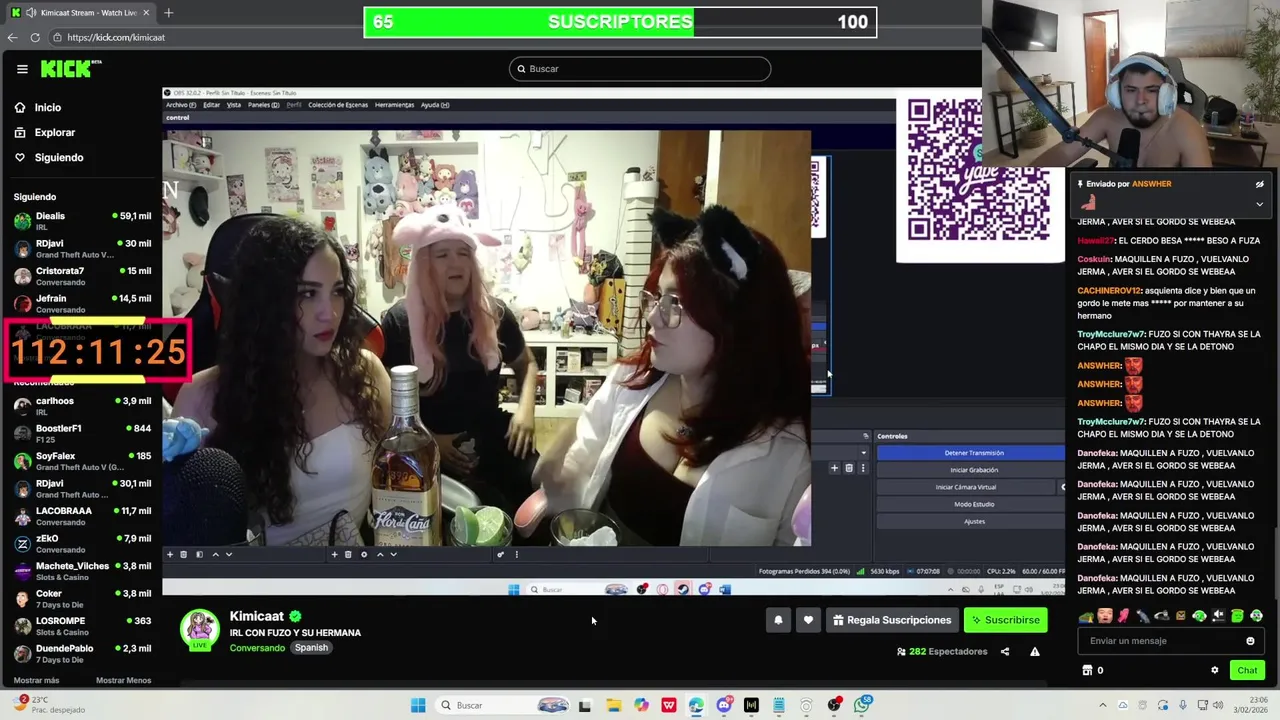1280x720 pixels.
Task: Toggle follow heart button
Action: click(808, 620)
